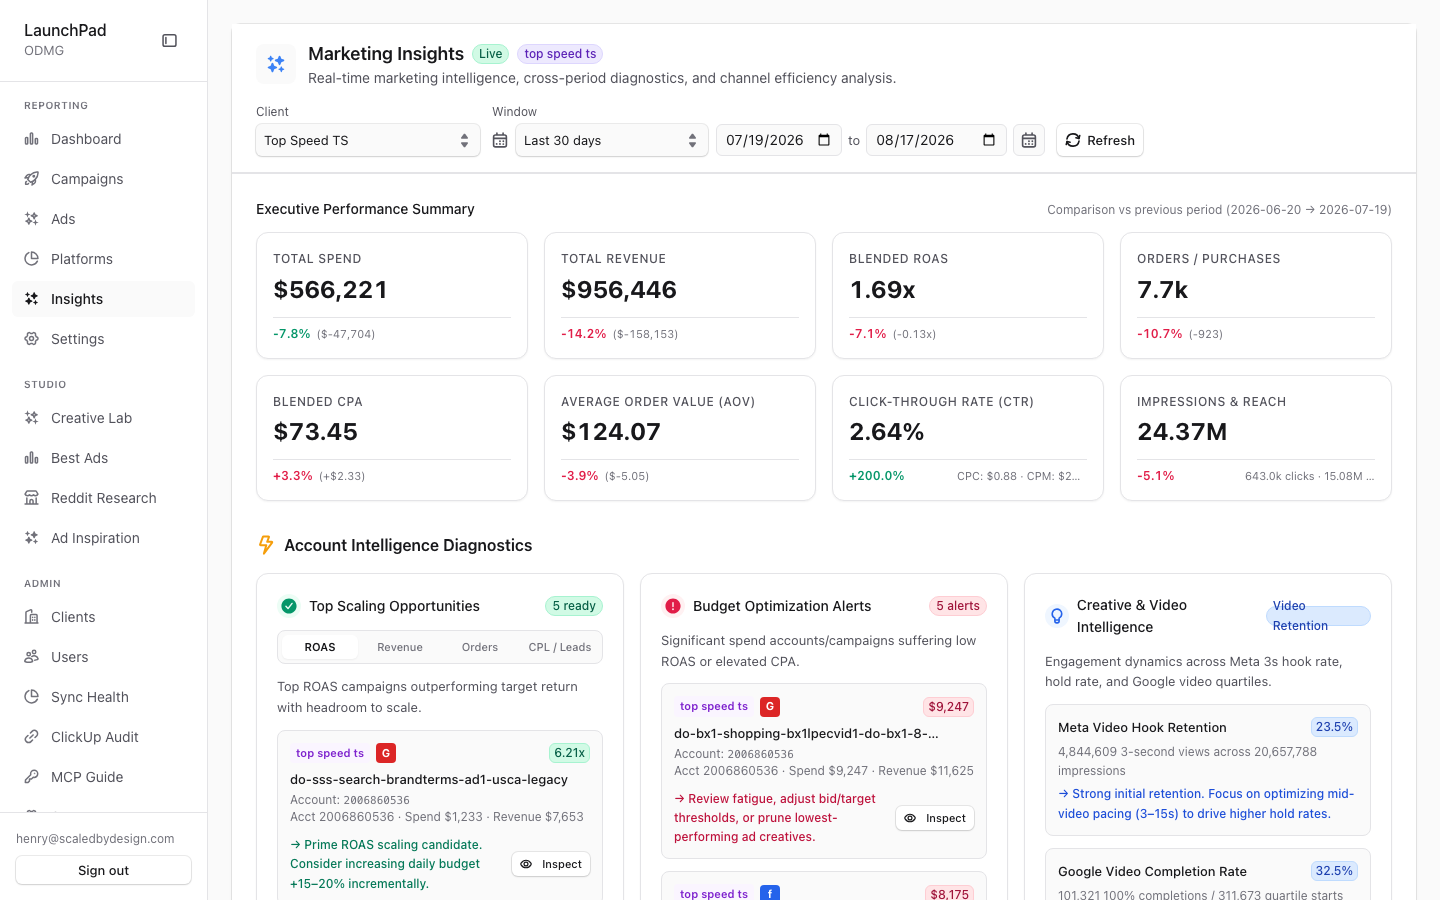Open Sync Health in admin section
Image resolution: width=1440 pixels, height=900 pixels.
point(103,697)
